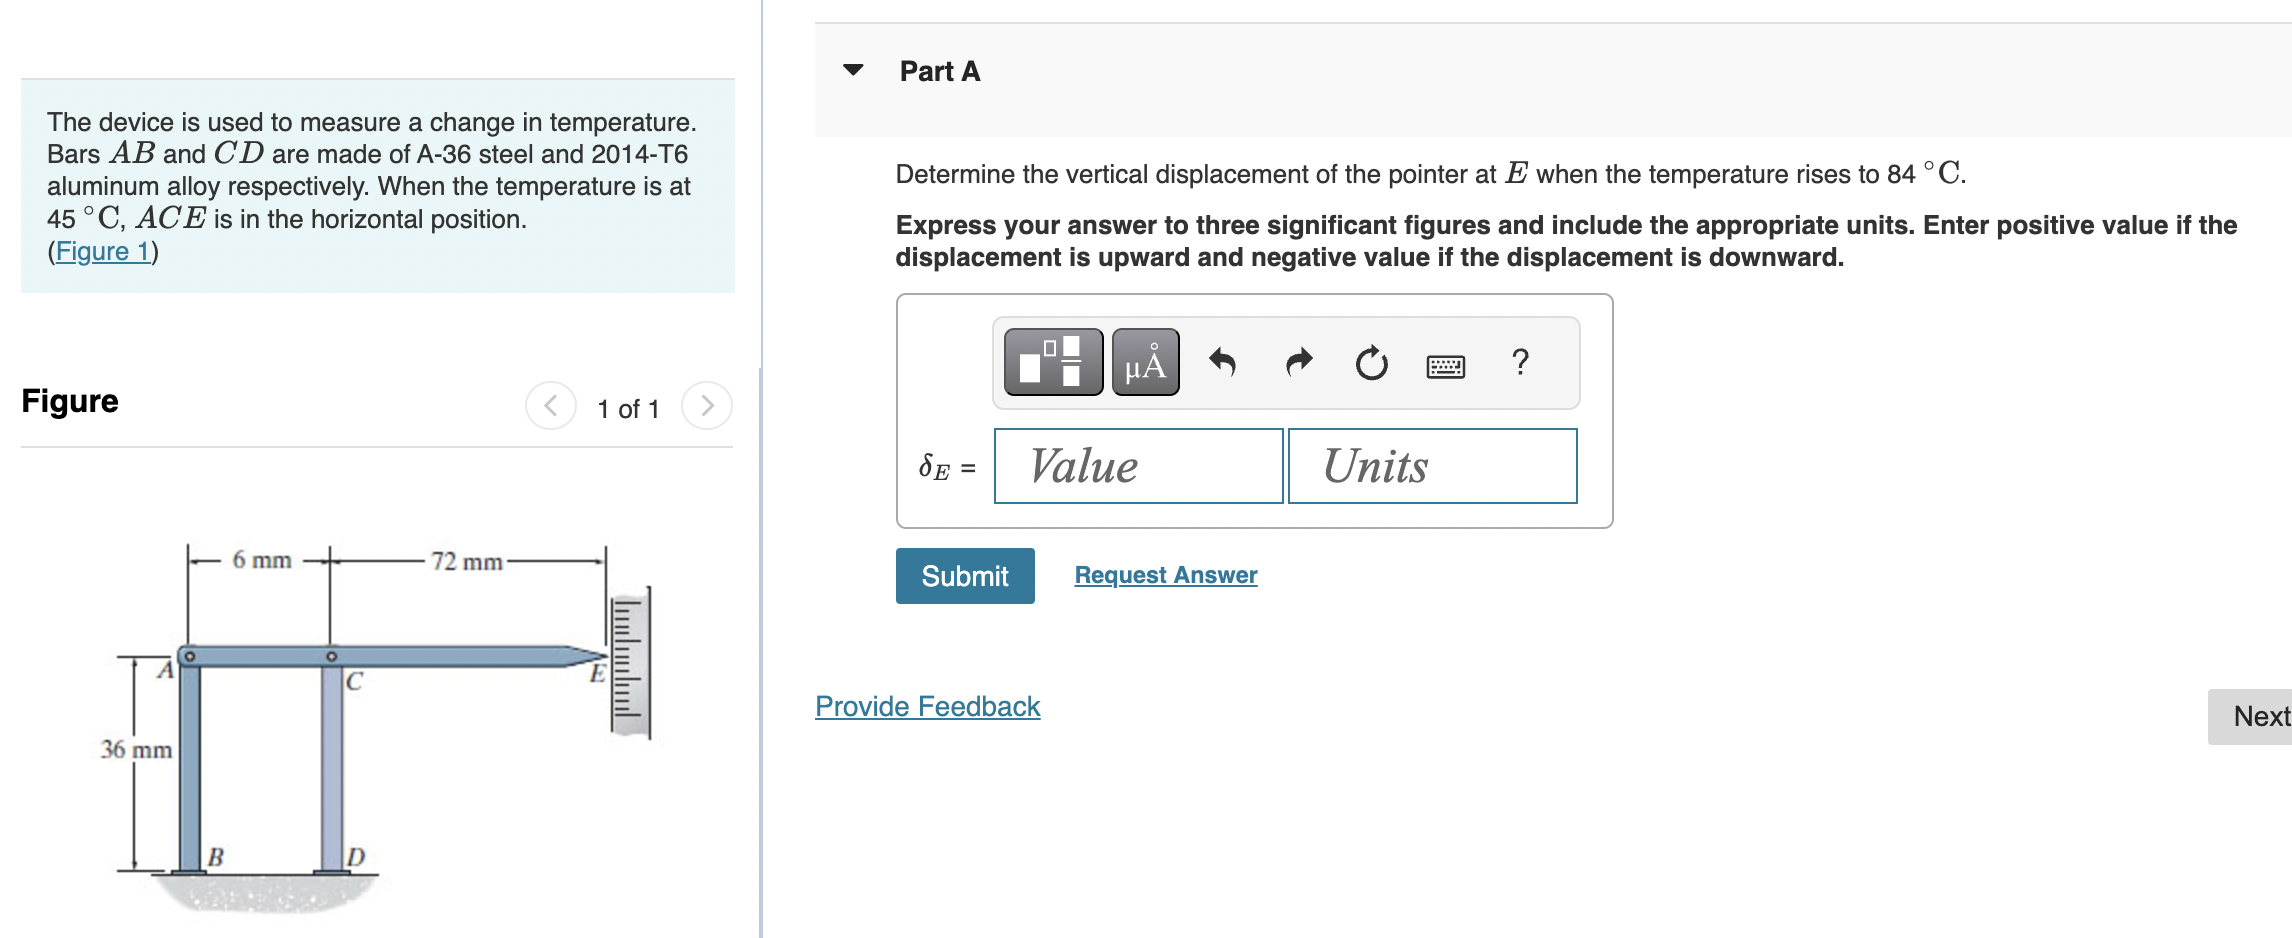Collapse the Part A section triangle
The image size is (2292, 938).
click(x=853, y=71)
